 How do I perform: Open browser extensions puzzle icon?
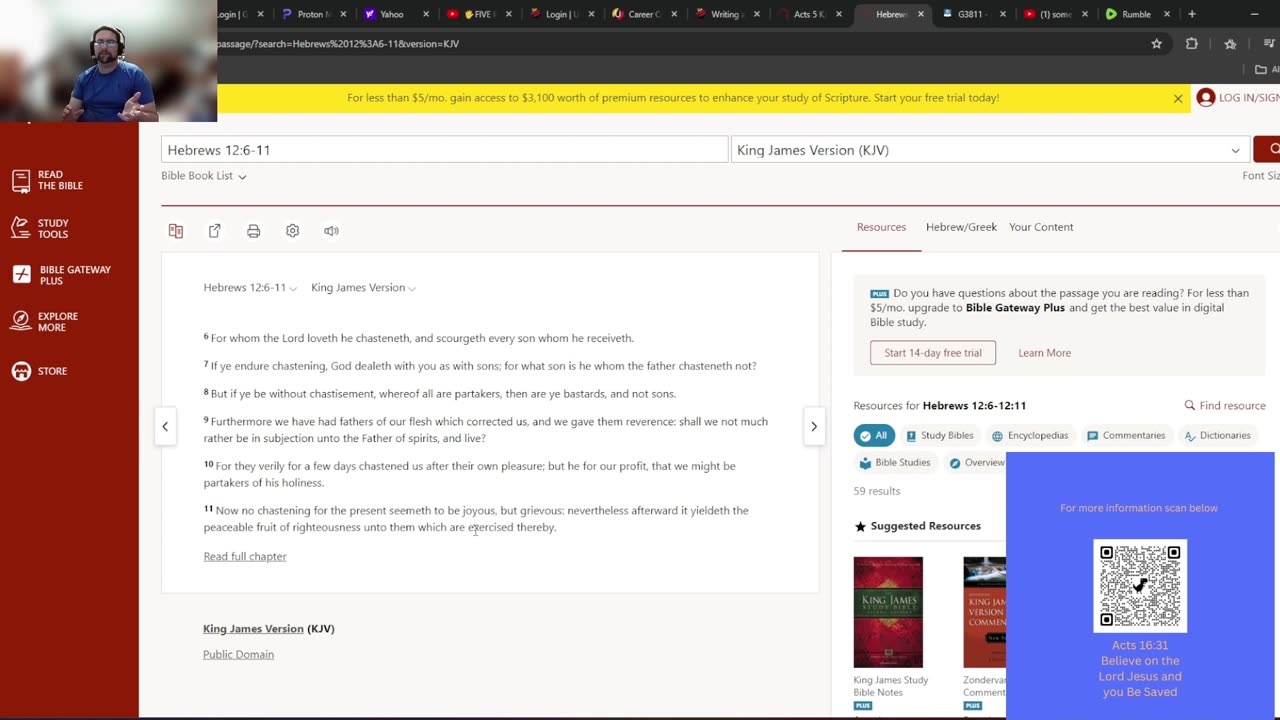click(1191, 44)
